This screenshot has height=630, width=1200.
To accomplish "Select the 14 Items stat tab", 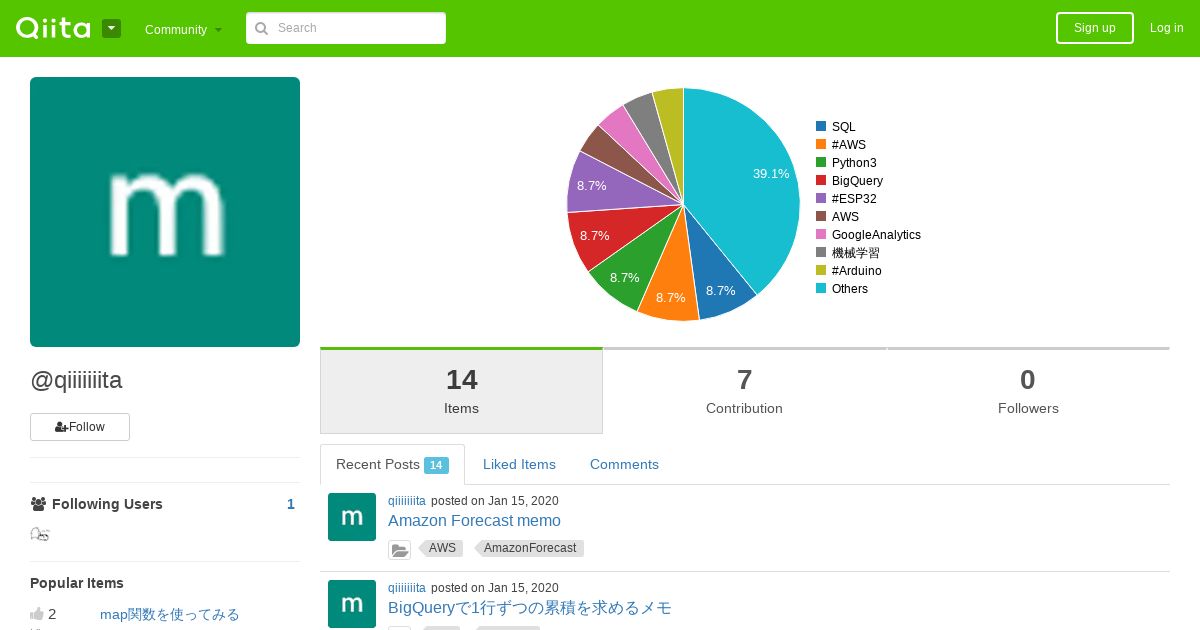I will pyautogui.click(x=461, y=391).
